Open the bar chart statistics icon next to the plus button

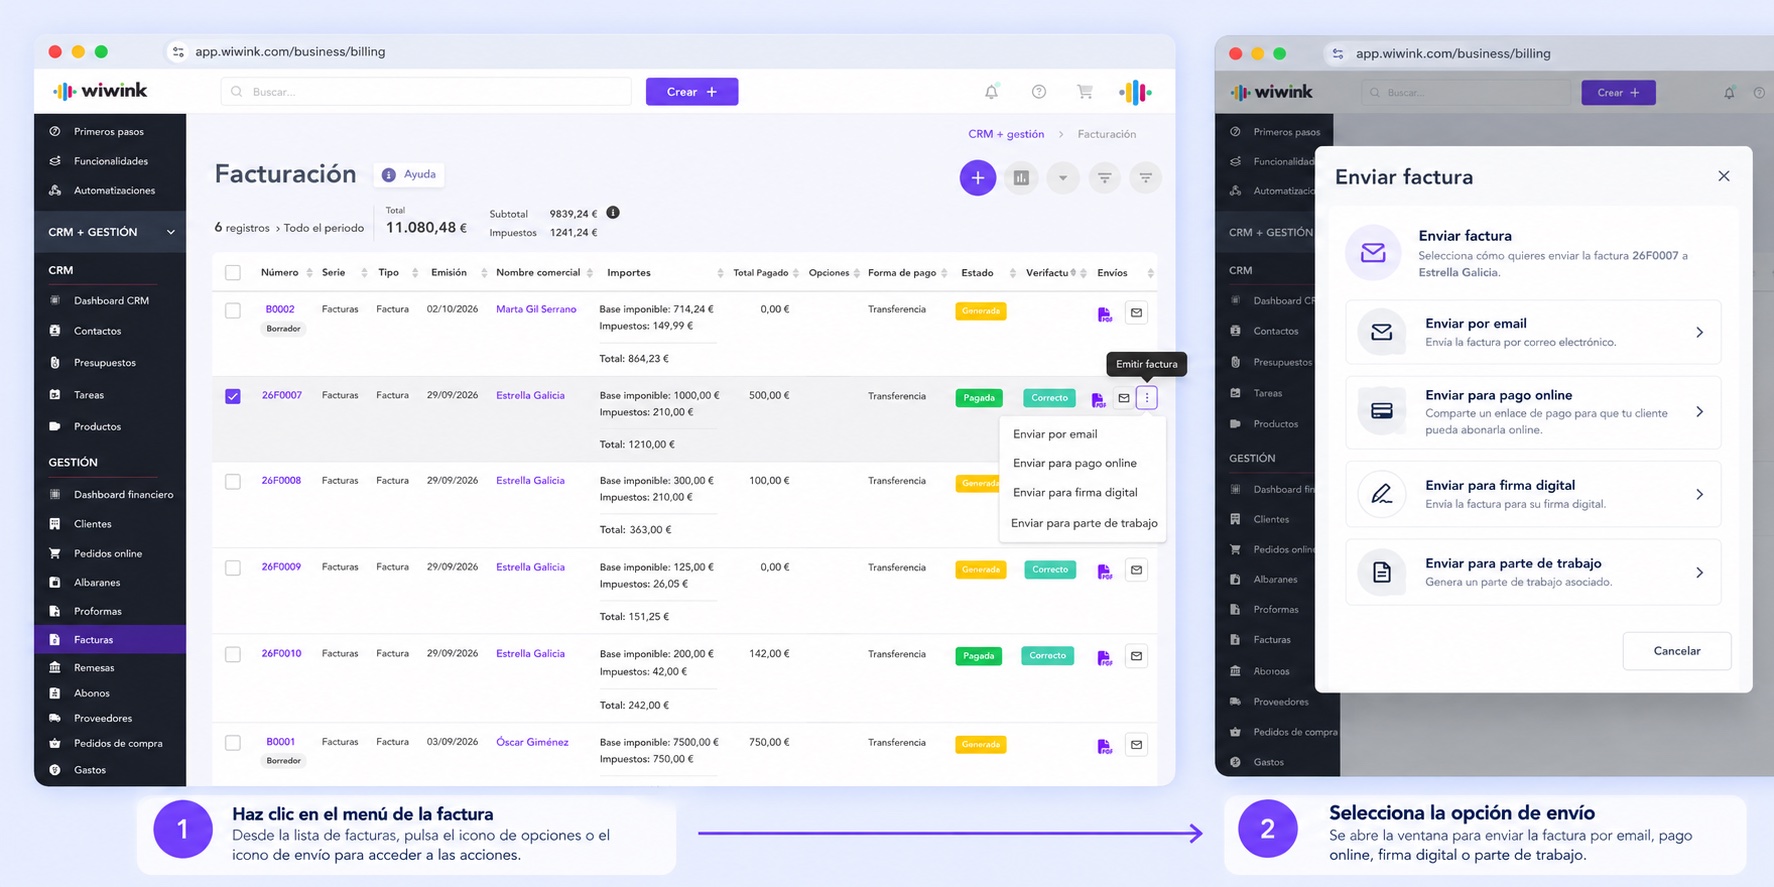pos(1021,178)
